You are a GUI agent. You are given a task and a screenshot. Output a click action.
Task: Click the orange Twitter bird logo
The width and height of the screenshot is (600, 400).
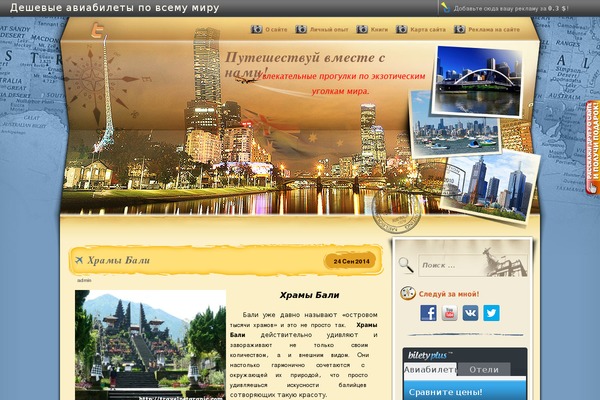point(98,30)
